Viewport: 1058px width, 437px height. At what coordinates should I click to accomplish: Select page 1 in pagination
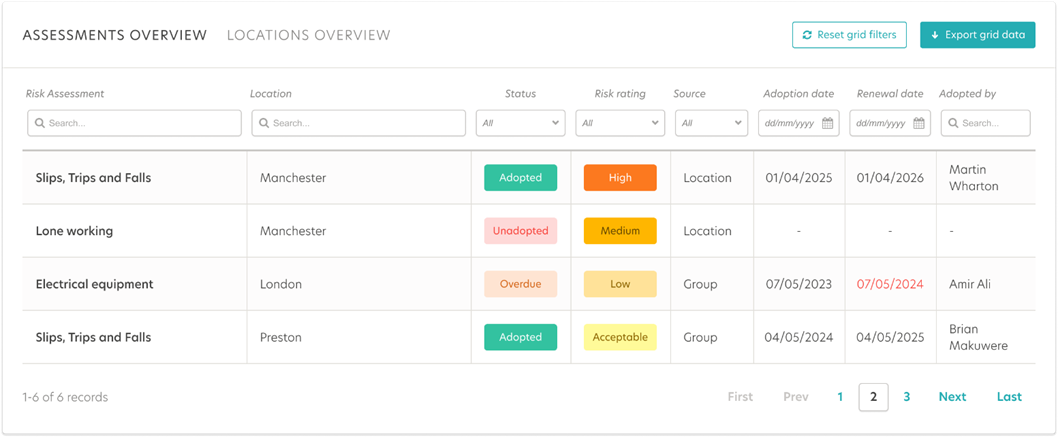point(840,397)
